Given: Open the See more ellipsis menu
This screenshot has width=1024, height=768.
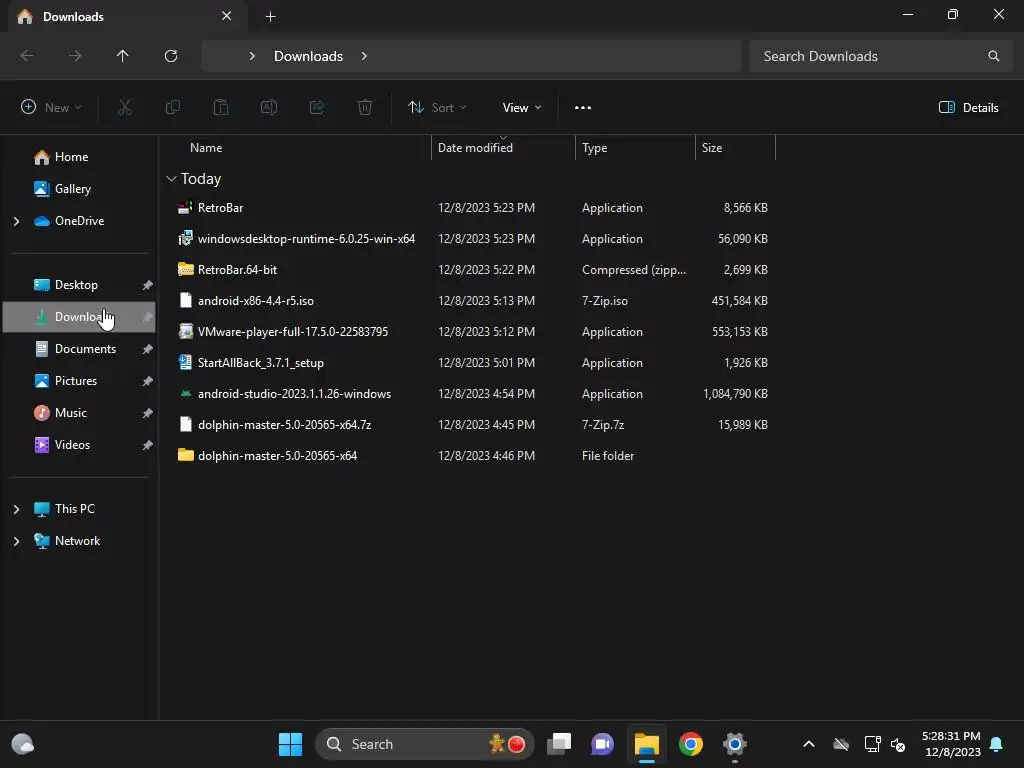Looking at the screenshot, I should pyautogui.click(x=583, y=108).
